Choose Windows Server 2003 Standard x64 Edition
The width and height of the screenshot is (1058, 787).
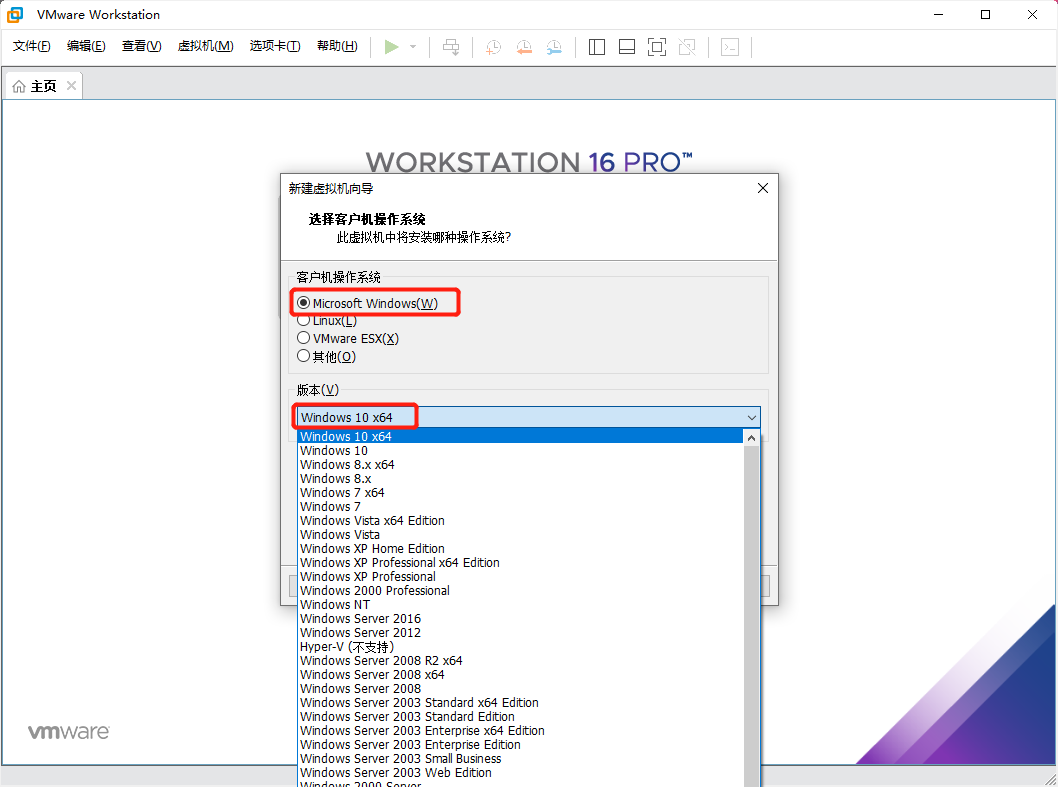520,703
